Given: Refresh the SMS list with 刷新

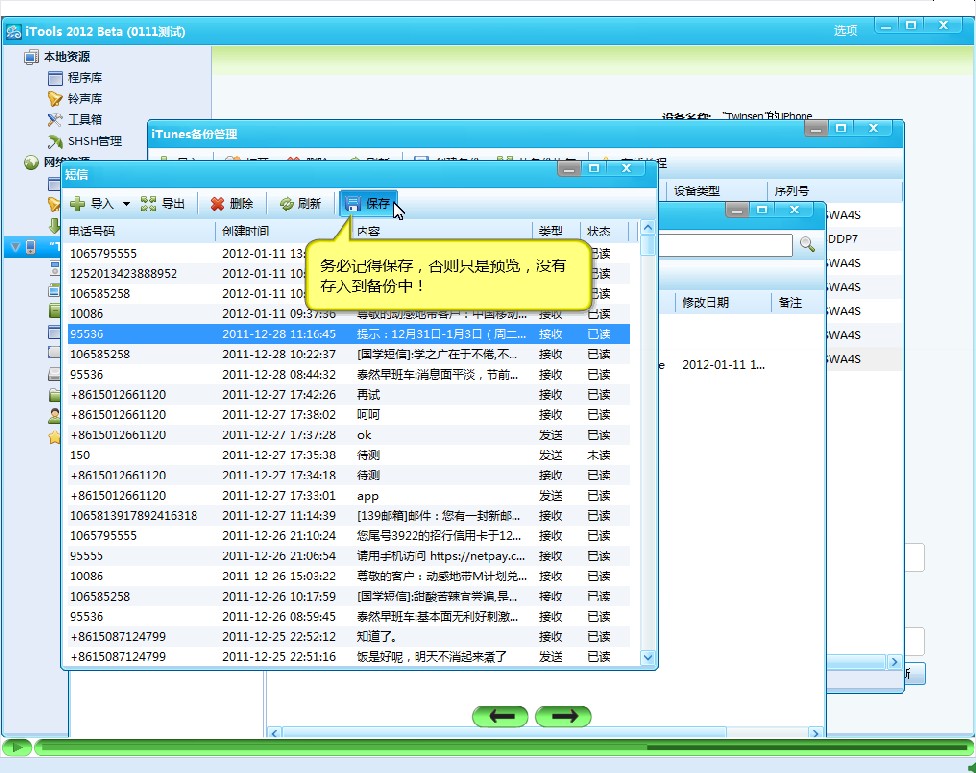Looking at the screenshot, I should [x=300, y=203].
